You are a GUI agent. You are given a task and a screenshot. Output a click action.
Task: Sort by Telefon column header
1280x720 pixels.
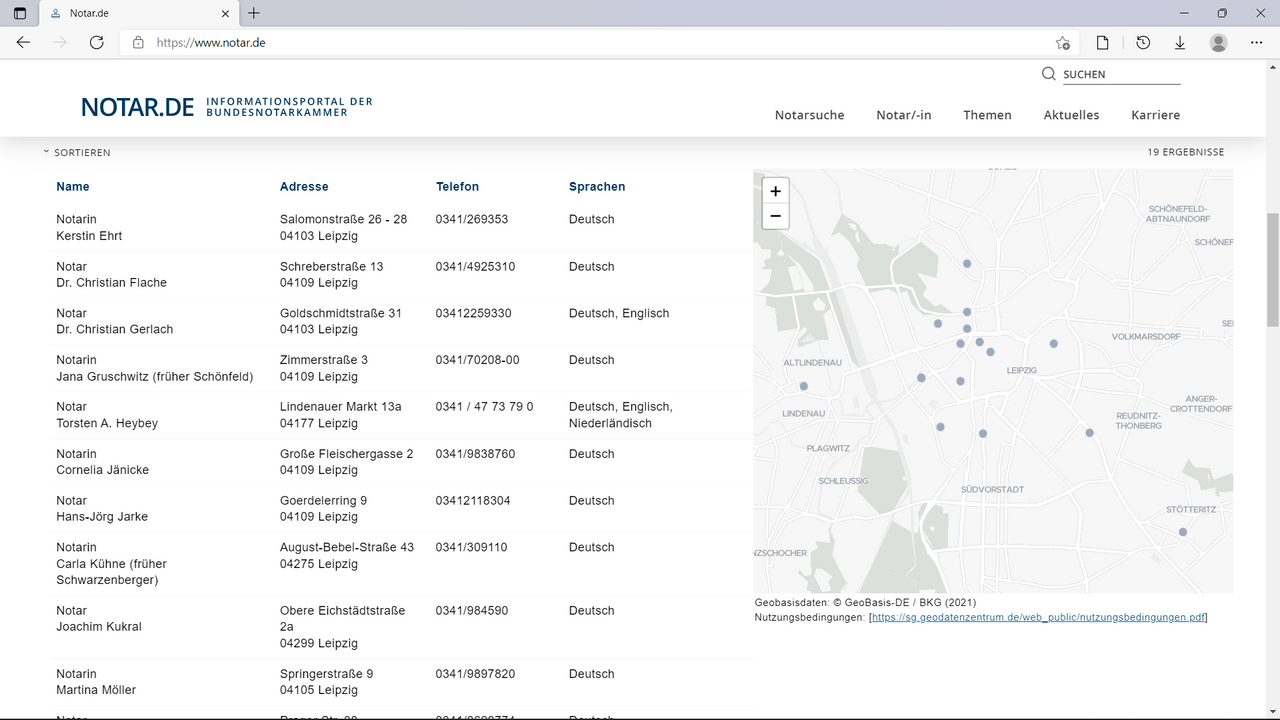click(x=457, y=187)
